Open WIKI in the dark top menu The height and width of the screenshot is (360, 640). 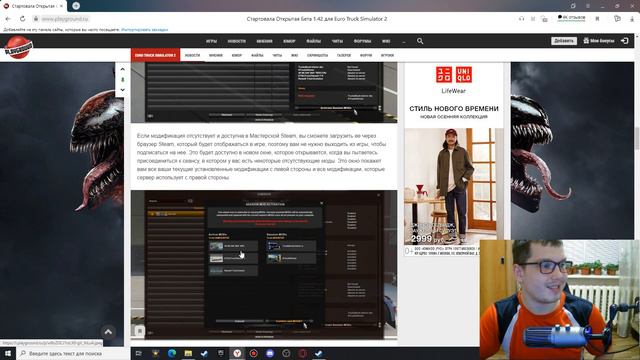386,41
